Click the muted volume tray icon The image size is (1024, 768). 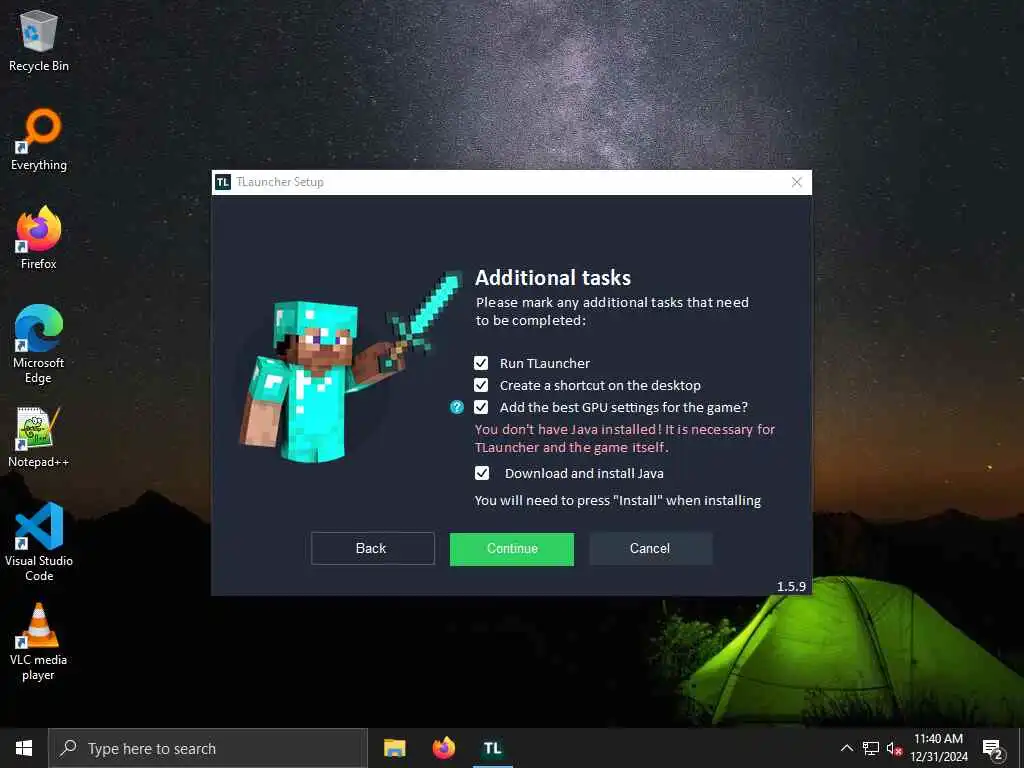point(894,748)
